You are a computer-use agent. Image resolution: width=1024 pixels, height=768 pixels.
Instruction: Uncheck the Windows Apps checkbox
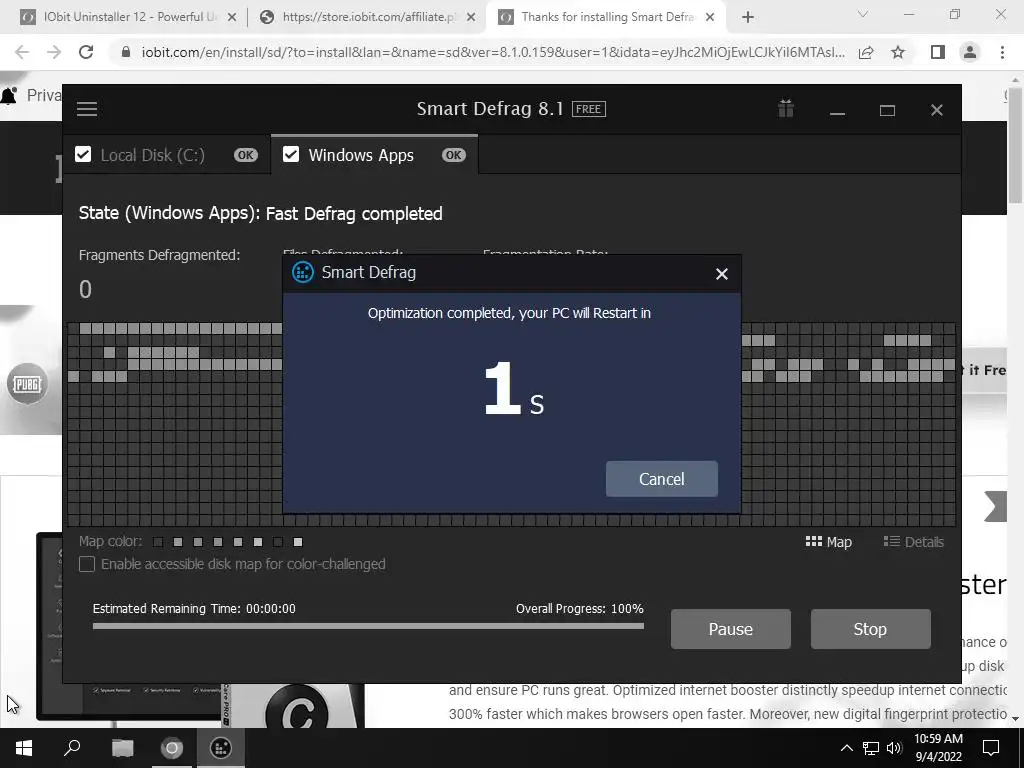(x=291, y=155)
